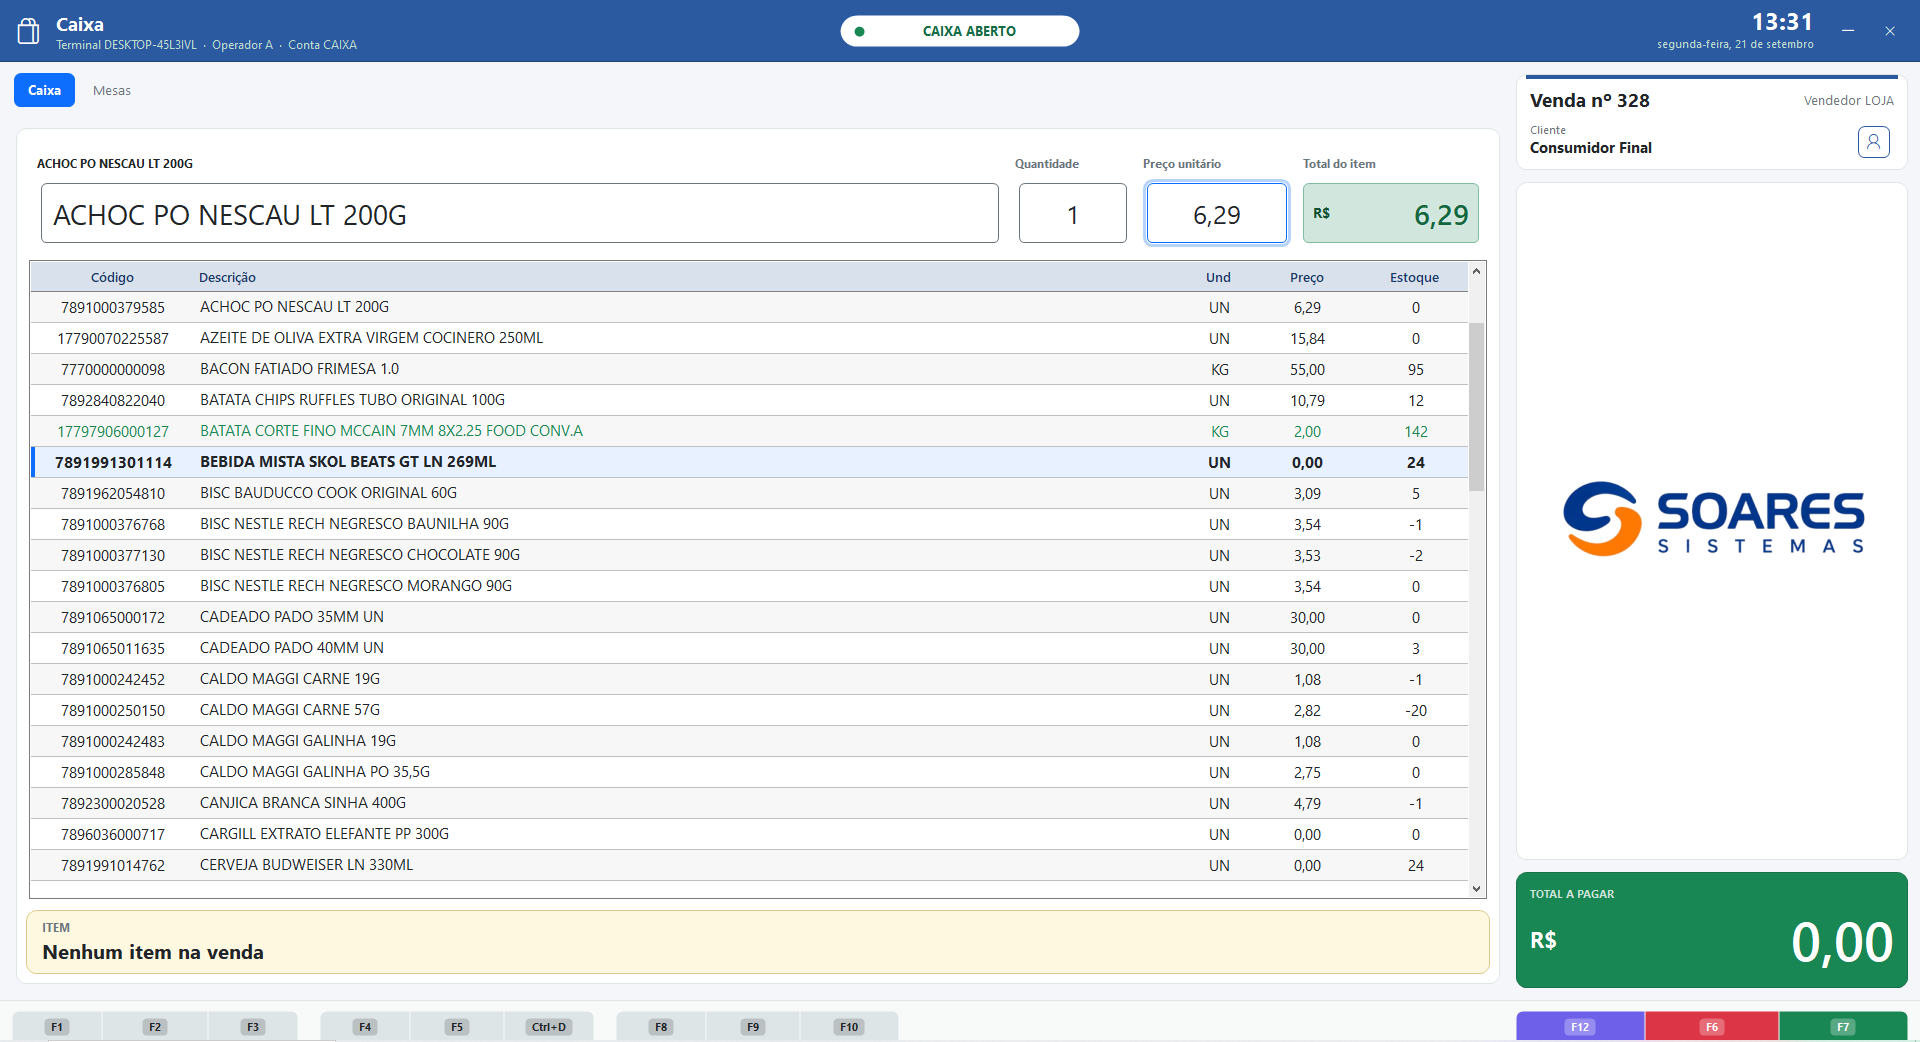The height and width of the screenshot is (1042, 1920).
Task: Sort by the Estoque column header
Action: tap(1414, 277)
